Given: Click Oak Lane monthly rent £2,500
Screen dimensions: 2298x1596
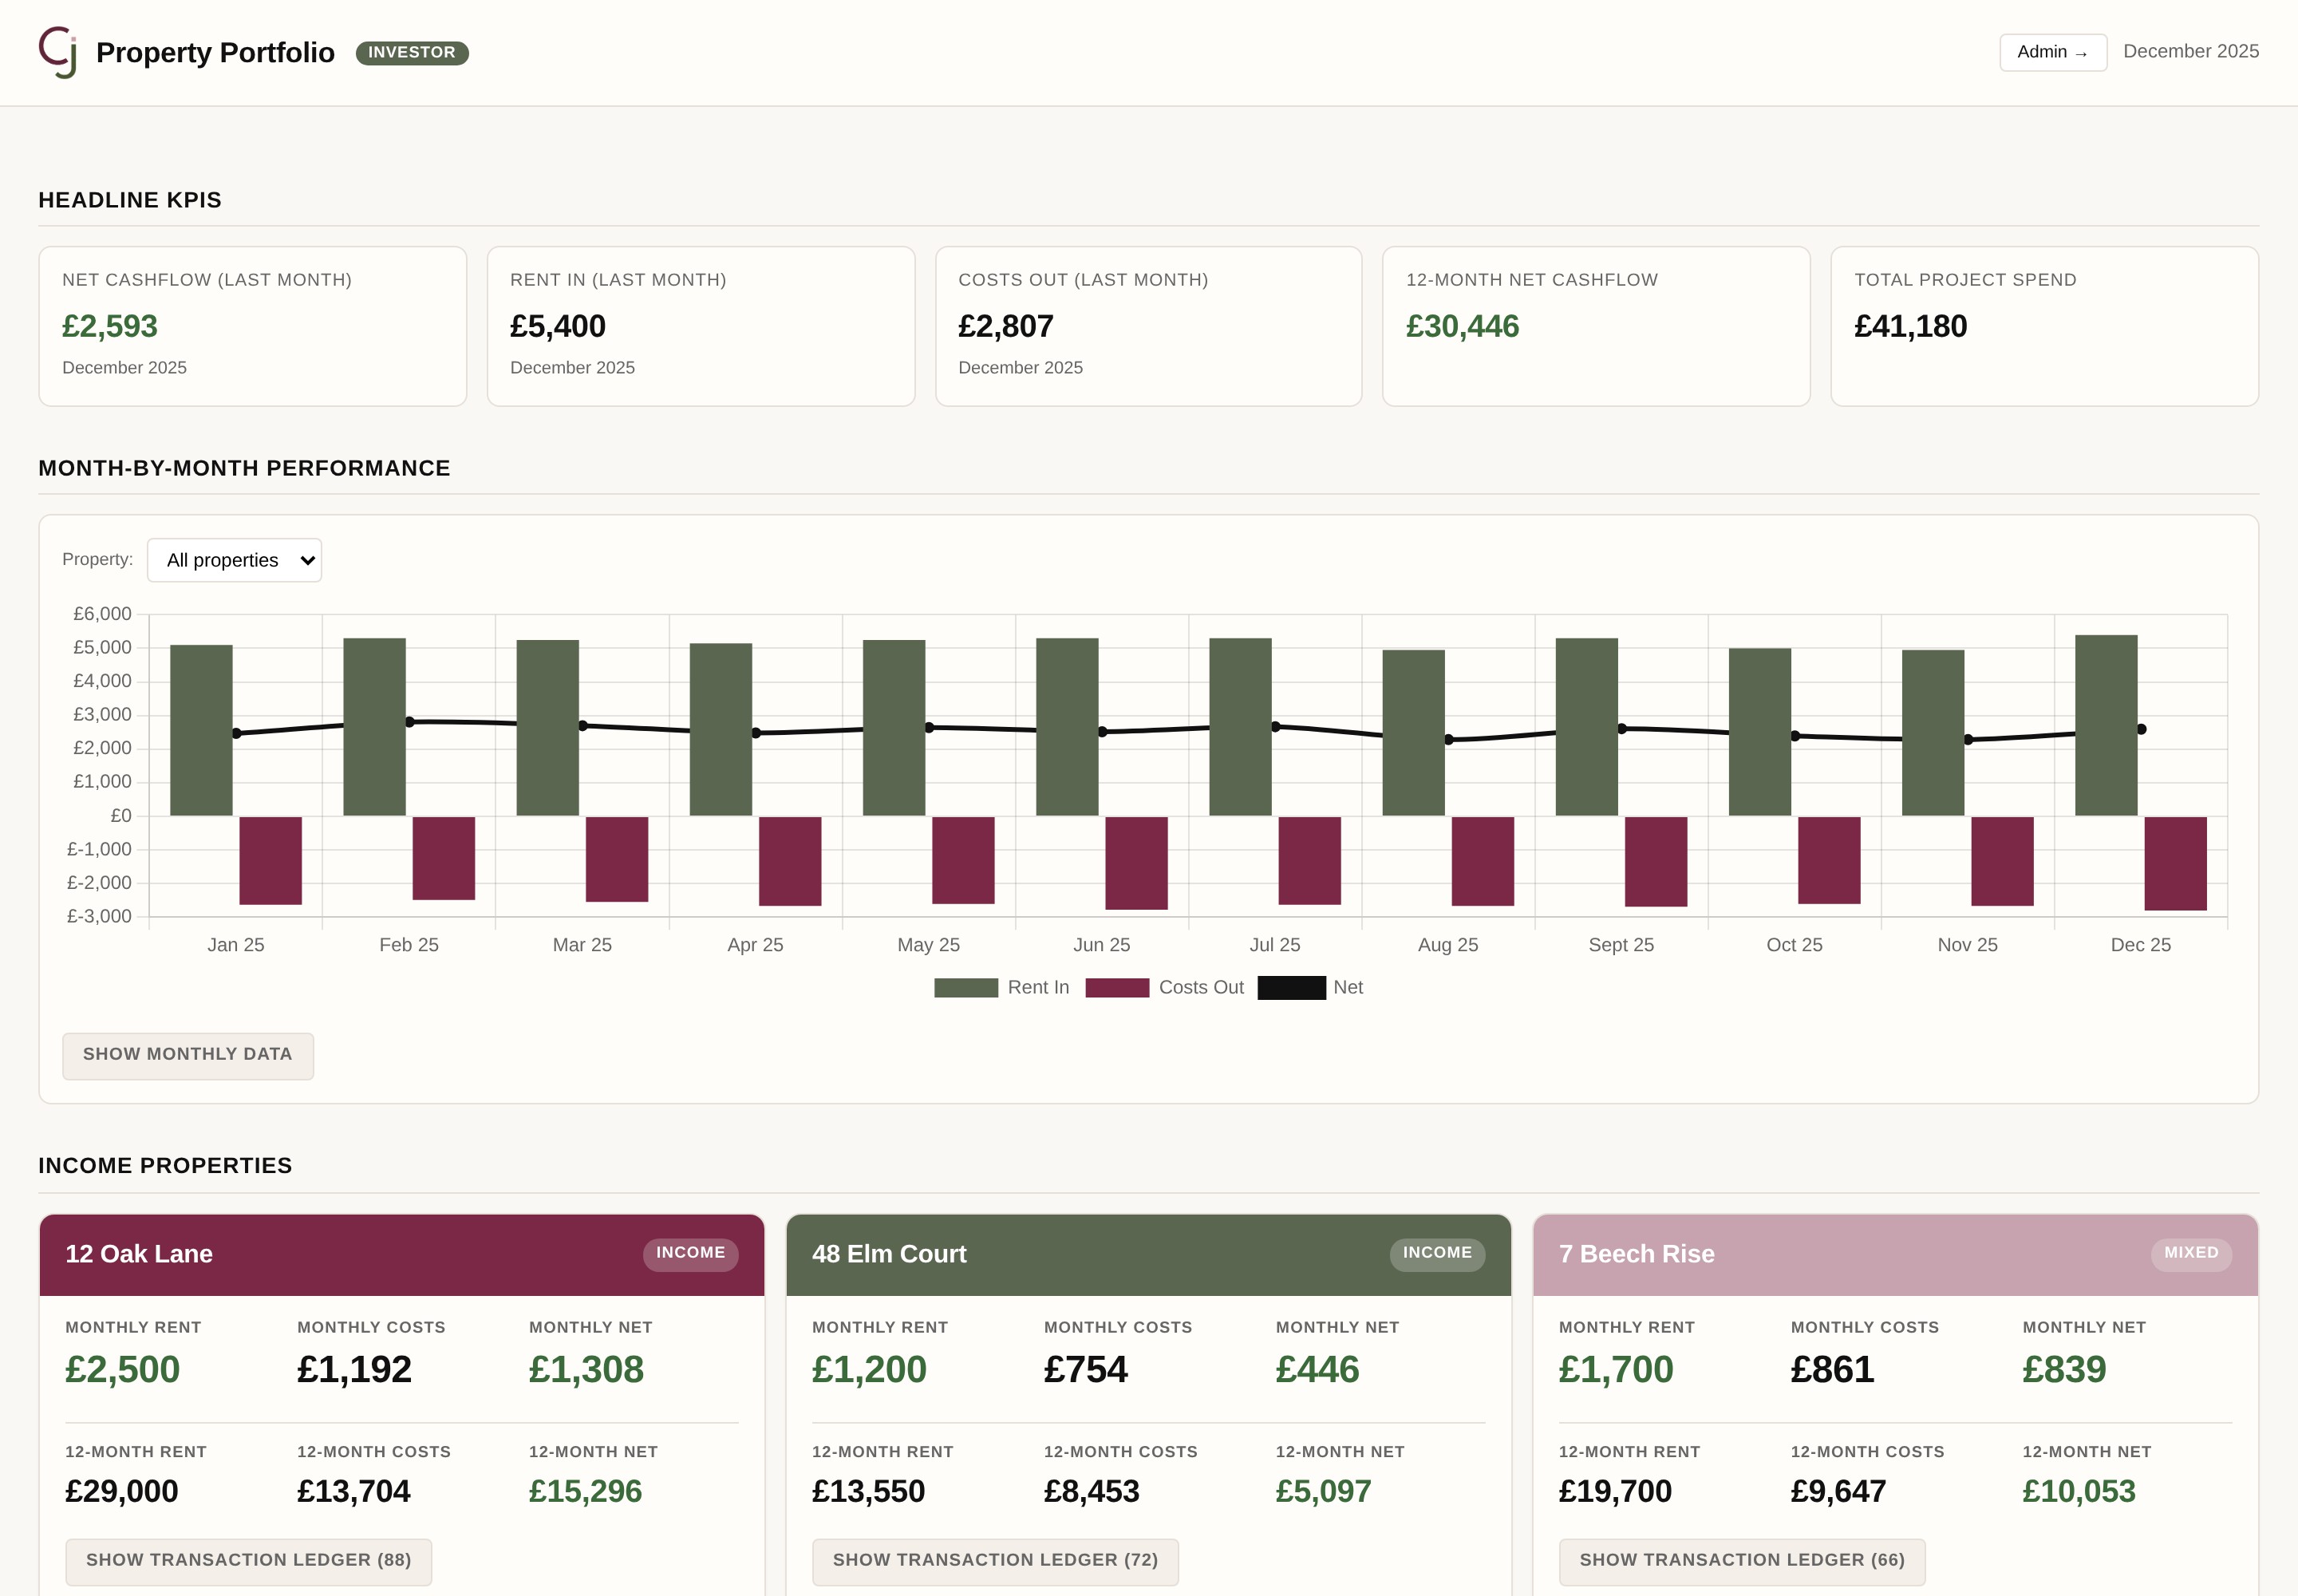Looking at the screenshot, I should [122, 1370].
